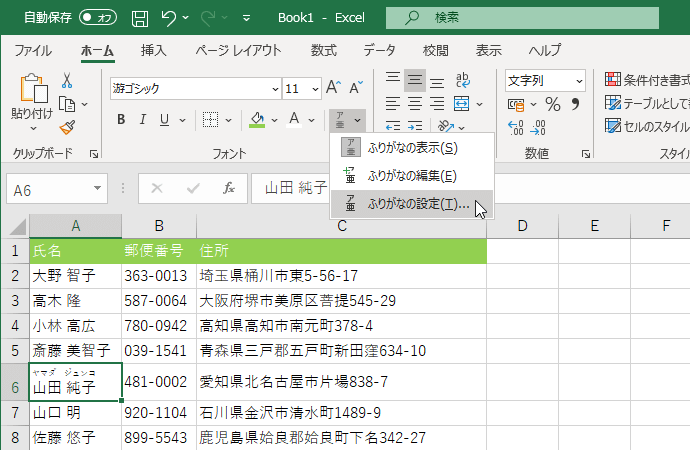
Task: Decrease font size with small A icon
Action: point(356,87)
